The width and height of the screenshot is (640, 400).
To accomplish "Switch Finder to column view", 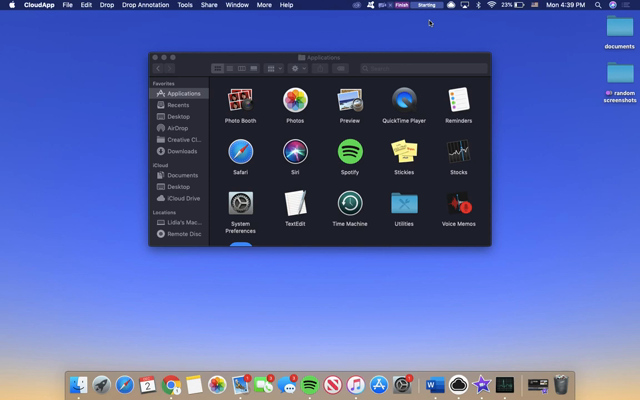I will click(x=242, y=69).
